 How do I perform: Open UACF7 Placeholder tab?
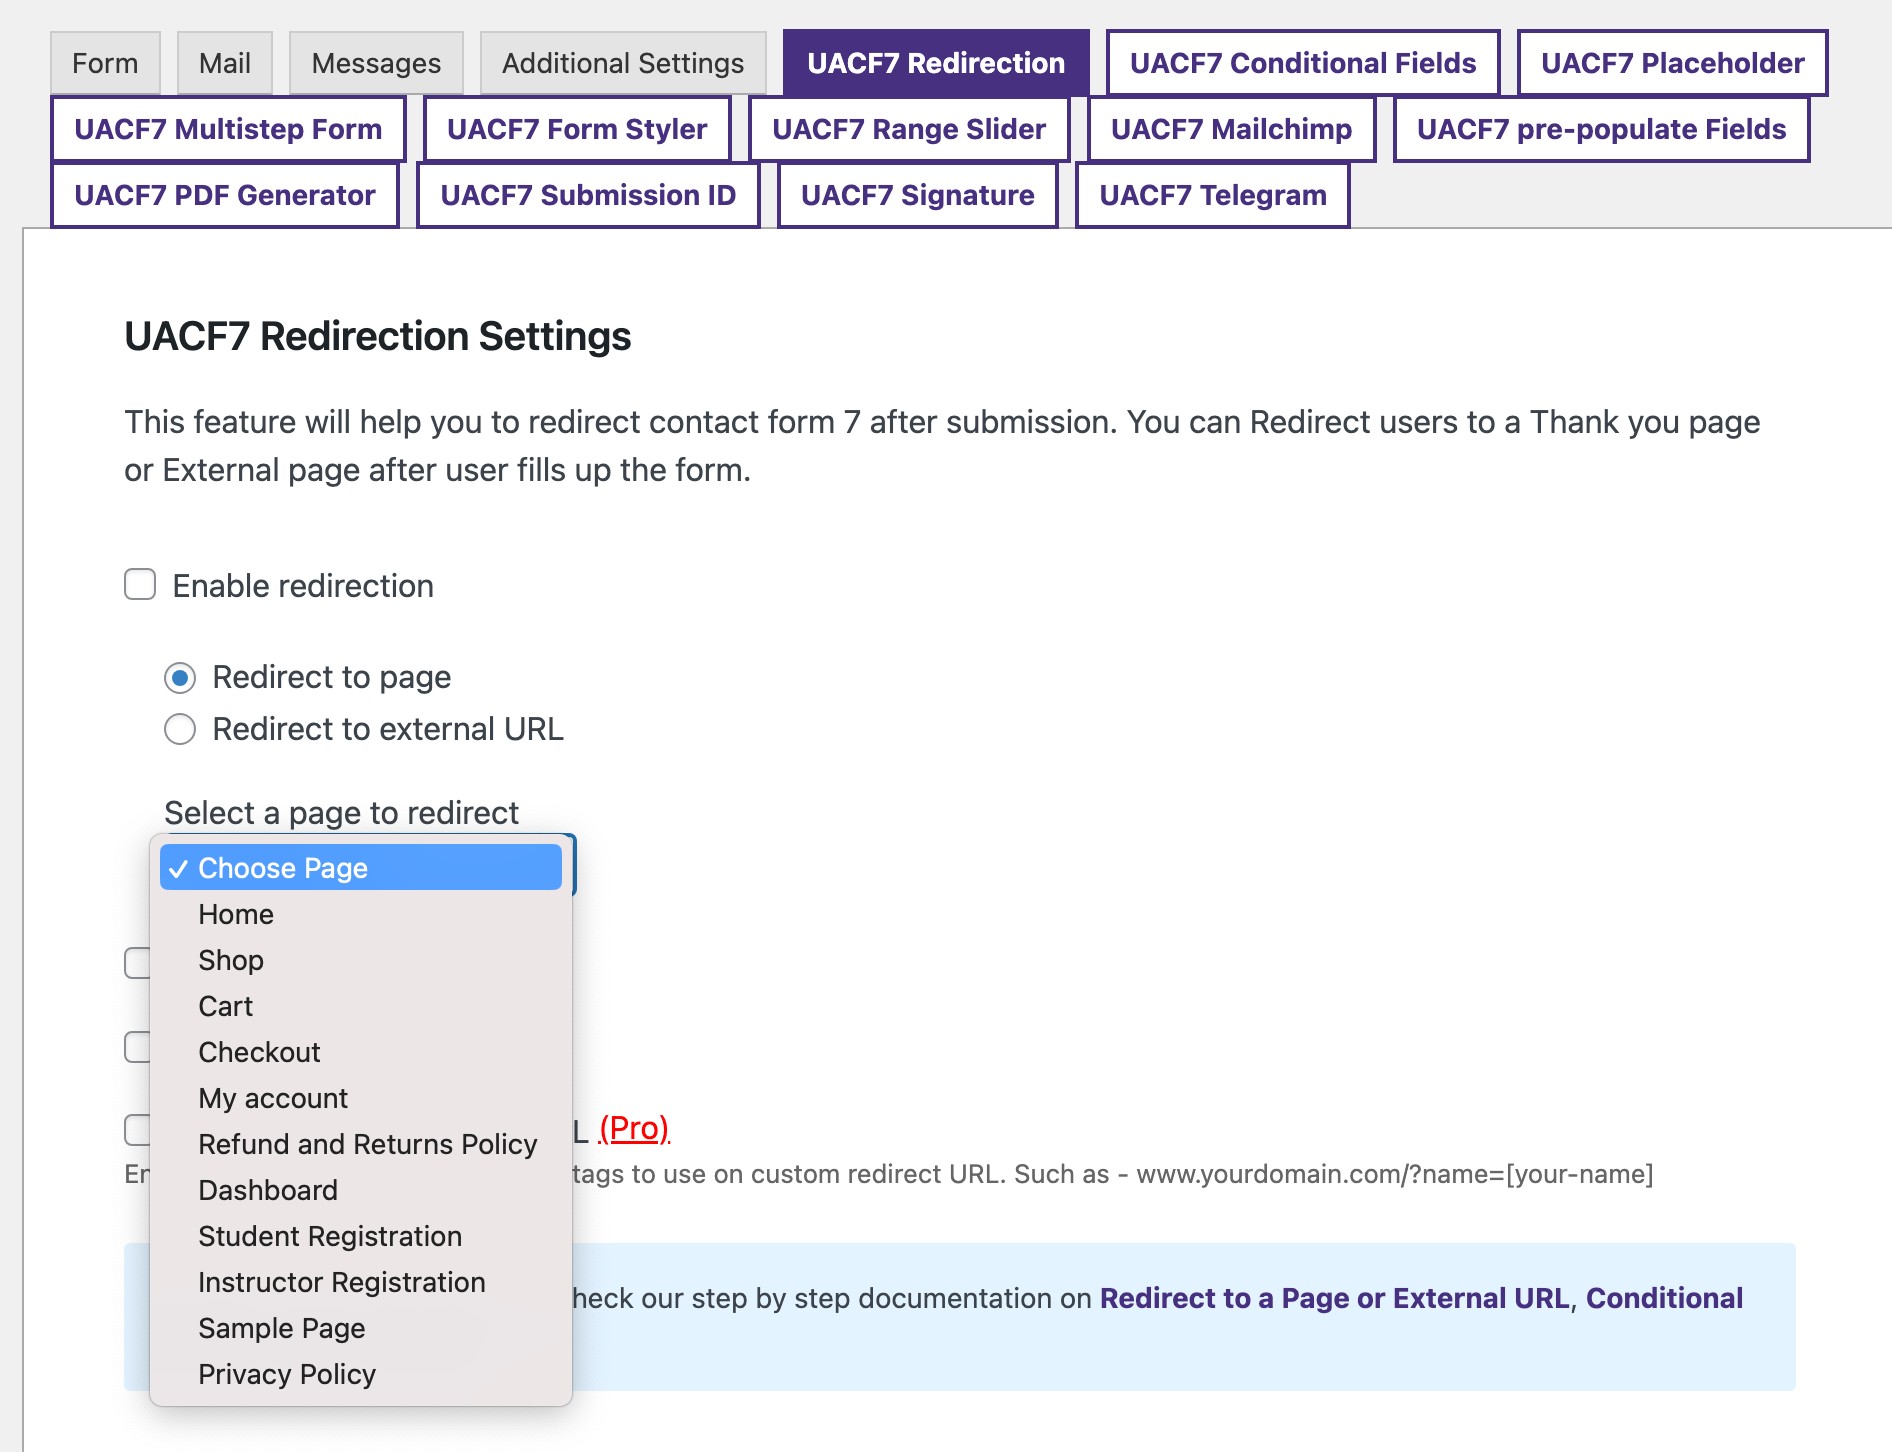pyautogui.click(x=1672, y=63)
